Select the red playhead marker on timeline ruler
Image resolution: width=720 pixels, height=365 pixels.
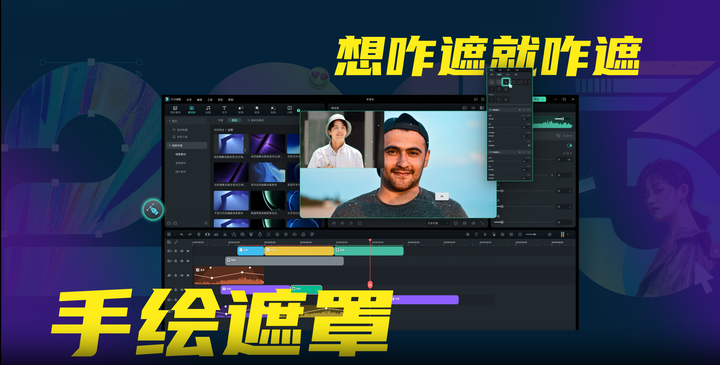(370, 240)
